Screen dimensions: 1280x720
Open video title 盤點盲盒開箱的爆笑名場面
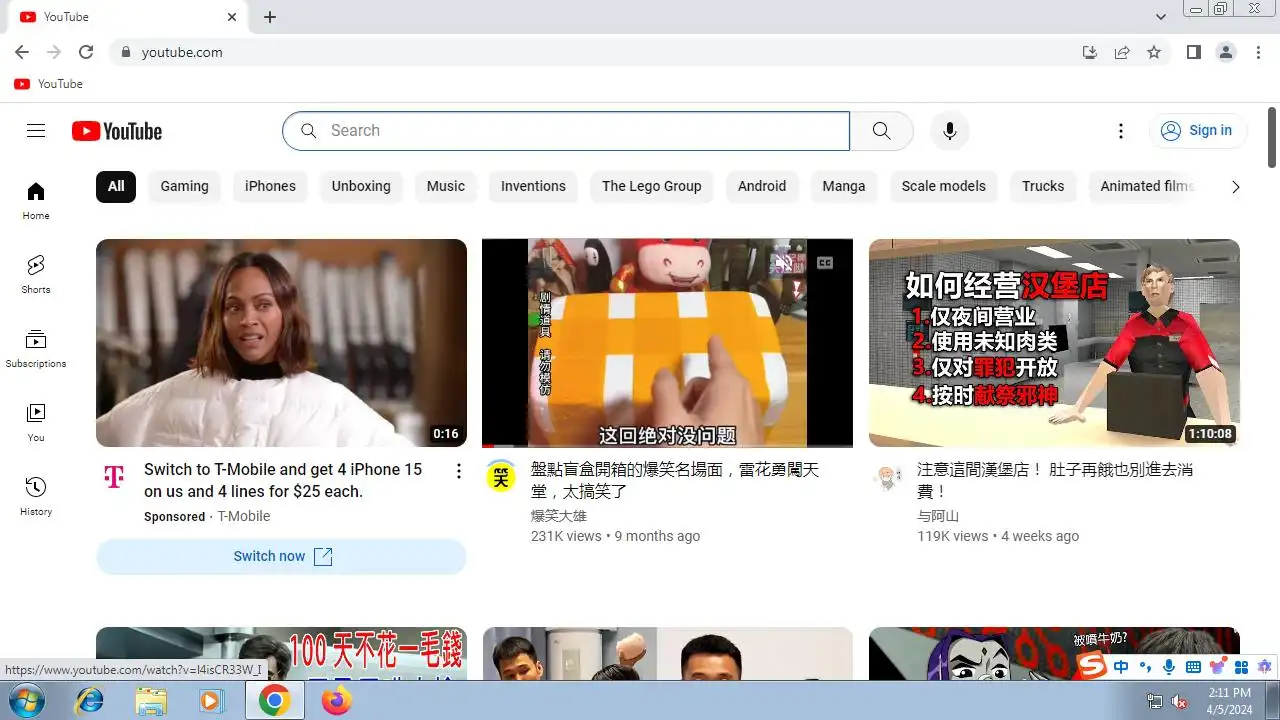[x=675, y=480]
